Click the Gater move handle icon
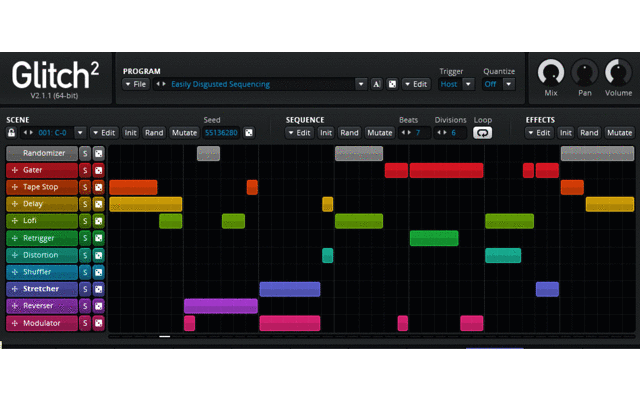 (x=15, y=170)
